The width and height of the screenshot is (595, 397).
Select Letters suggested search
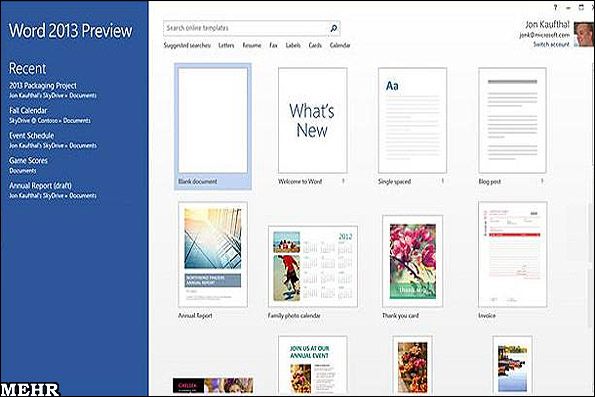[226, 45]
